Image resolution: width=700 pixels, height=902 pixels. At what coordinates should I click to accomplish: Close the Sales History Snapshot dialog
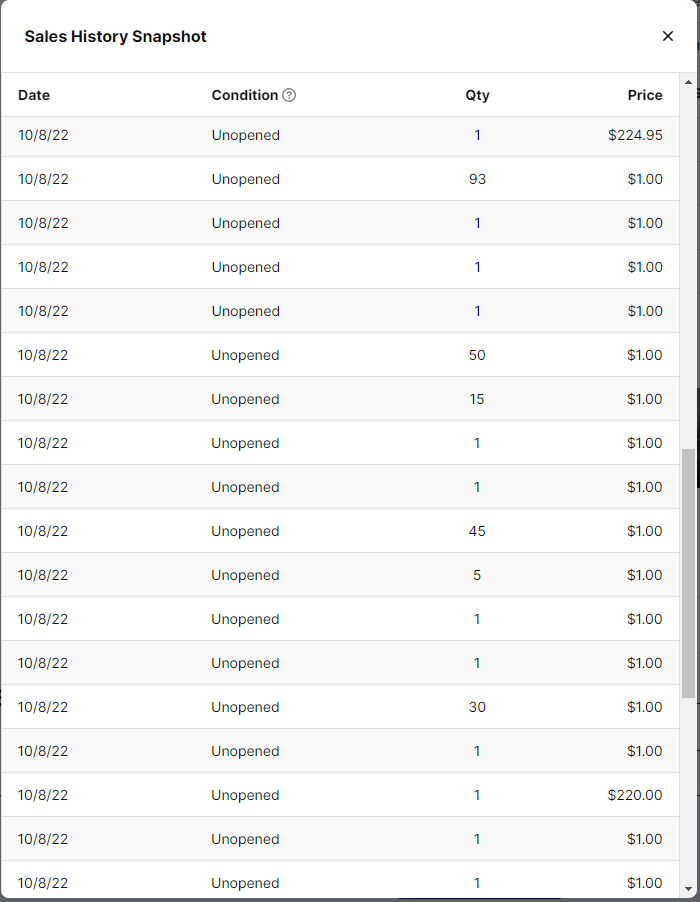tap(668, 36)
